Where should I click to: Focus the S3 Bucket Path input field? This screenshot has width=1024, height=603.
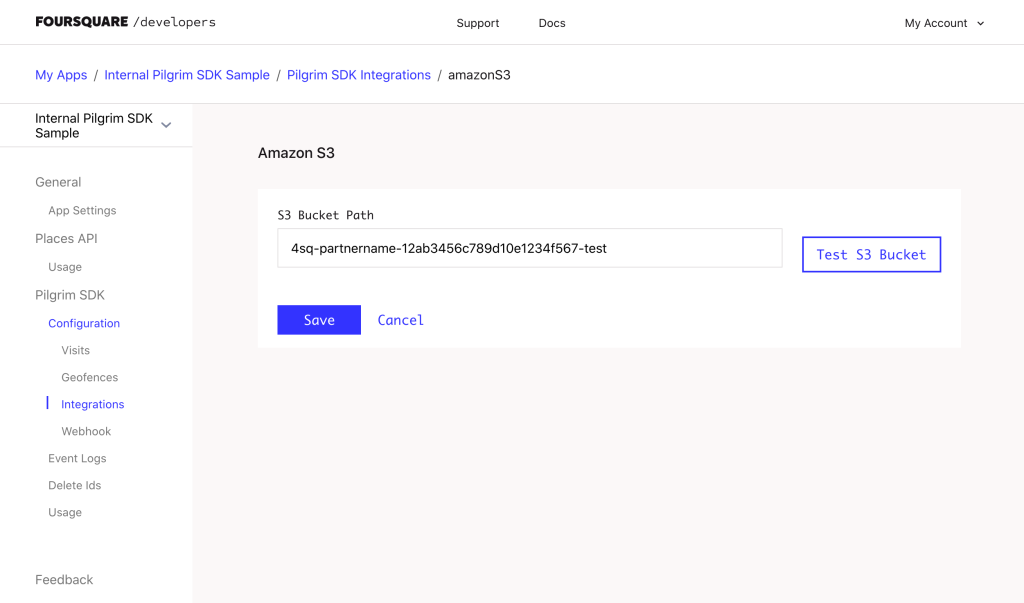click(530, 248)
